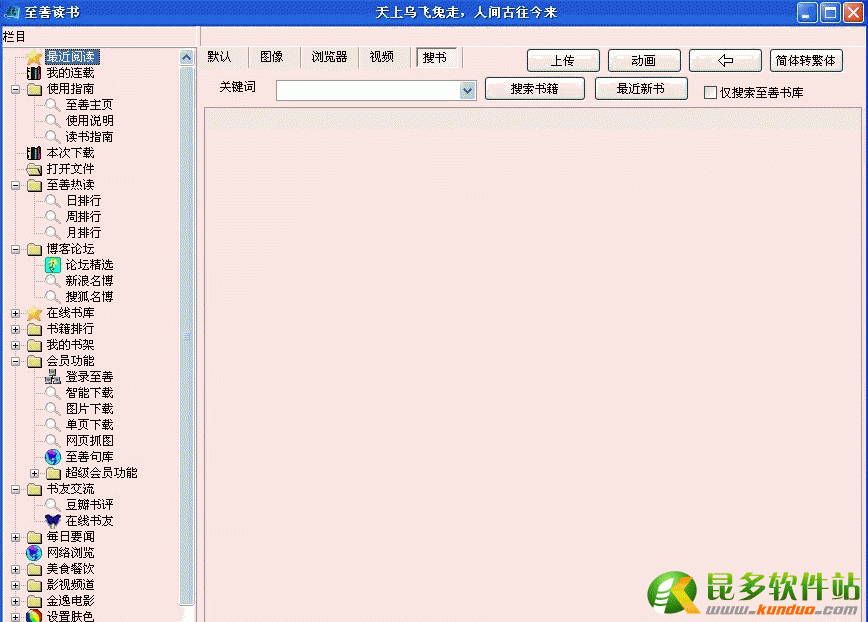Click the globe icon beside 至善句库
Screen dimensions: 868x622
[53, 457]
